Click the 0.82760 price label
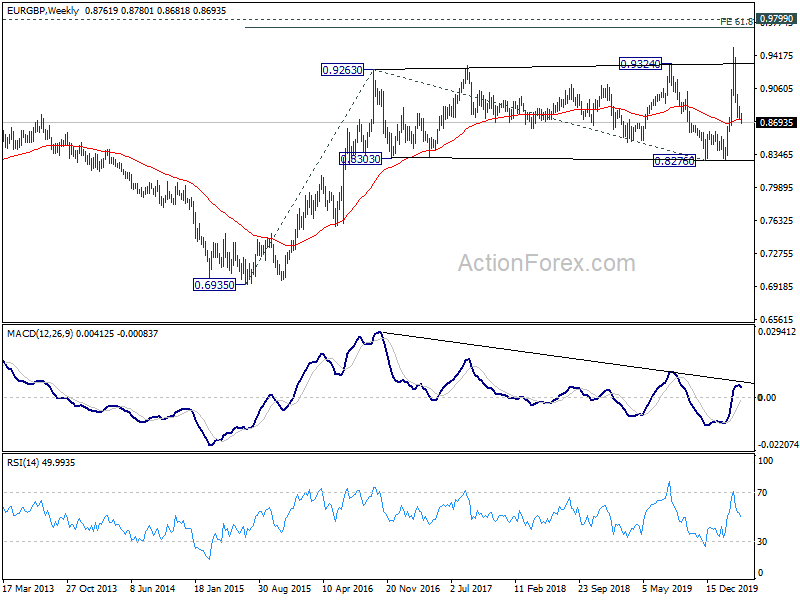The height and width of the screenshot is (600, 800). point(674,161)
